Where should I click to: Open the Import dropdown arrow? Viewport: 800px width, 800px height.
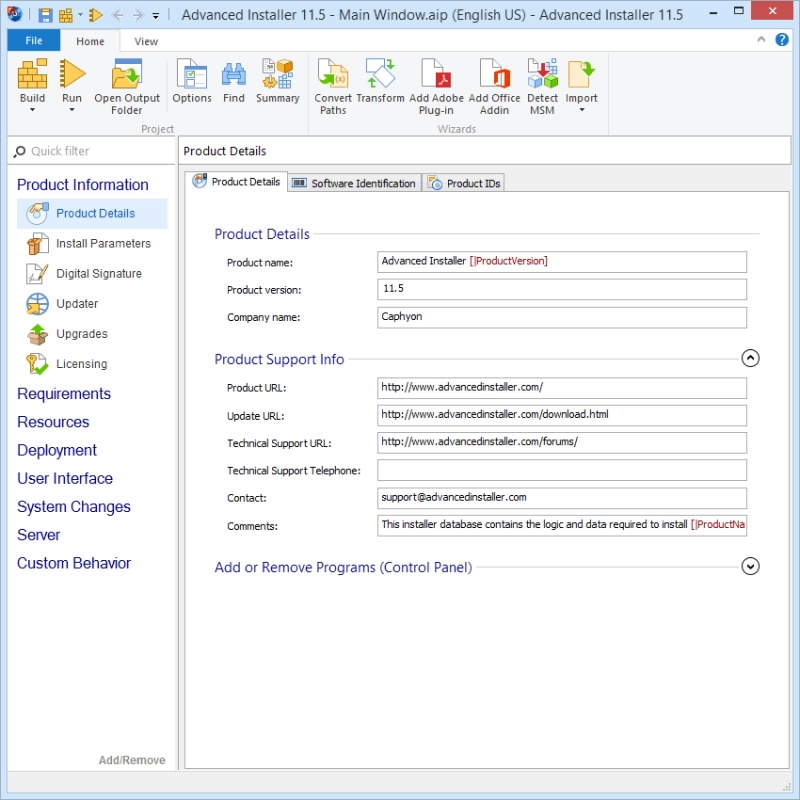tap(582, 110)
